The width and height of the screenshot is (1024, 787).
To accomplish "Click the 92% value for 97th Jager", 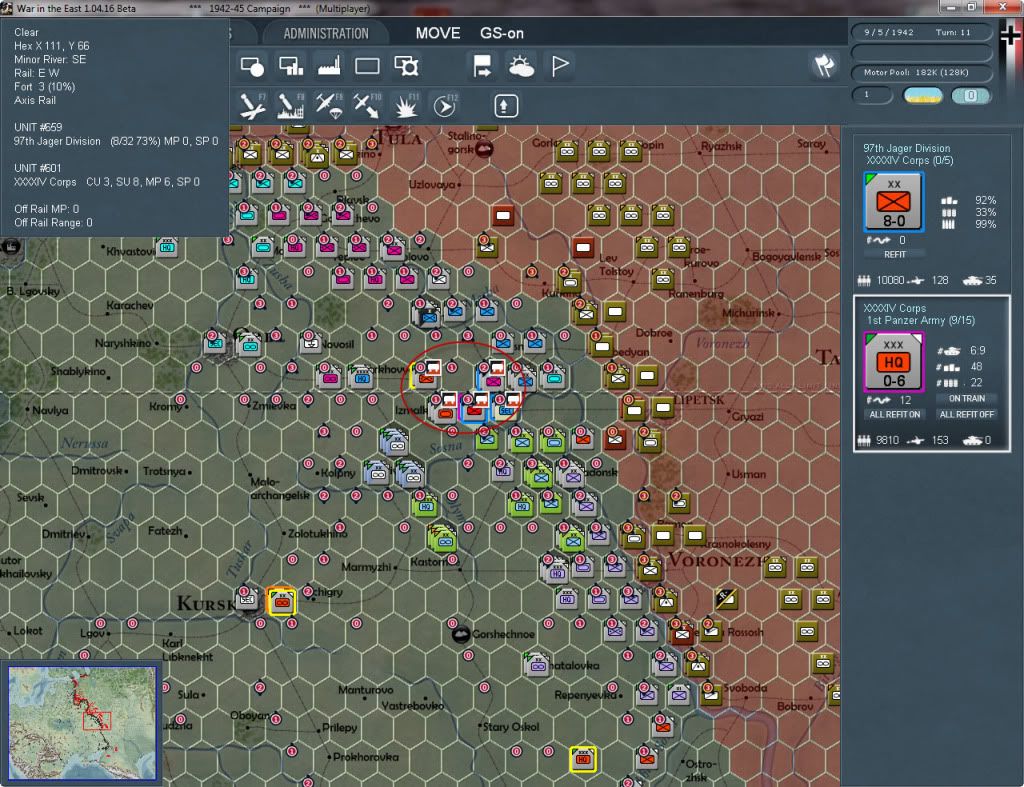I will pyautogui.click(x=985, y=200).
